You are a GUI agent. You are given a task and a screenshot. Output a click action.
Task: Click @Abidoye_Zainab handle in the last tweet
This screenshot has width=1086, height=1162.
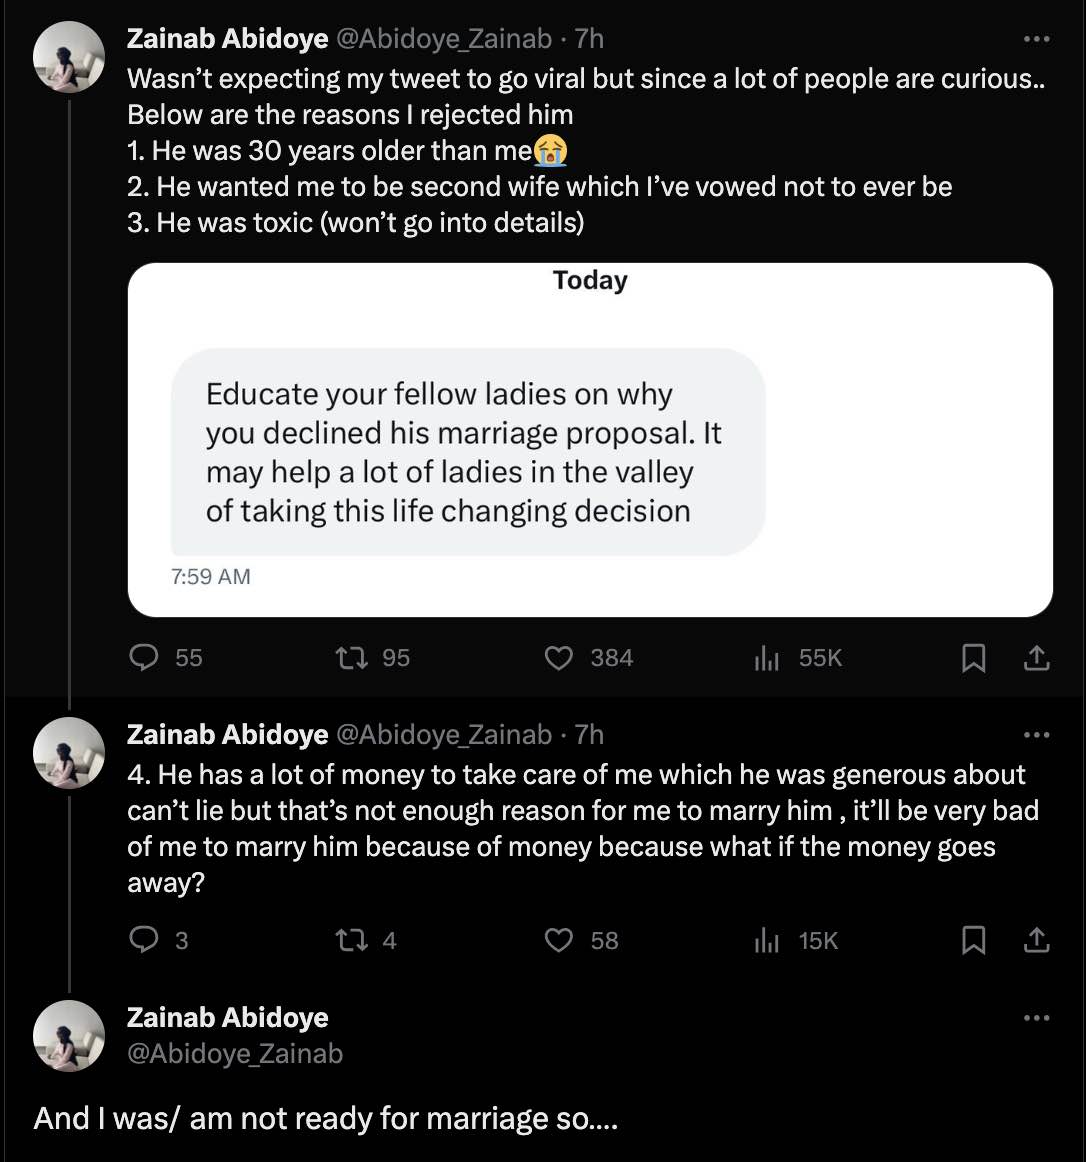(x=235, y=1054)
